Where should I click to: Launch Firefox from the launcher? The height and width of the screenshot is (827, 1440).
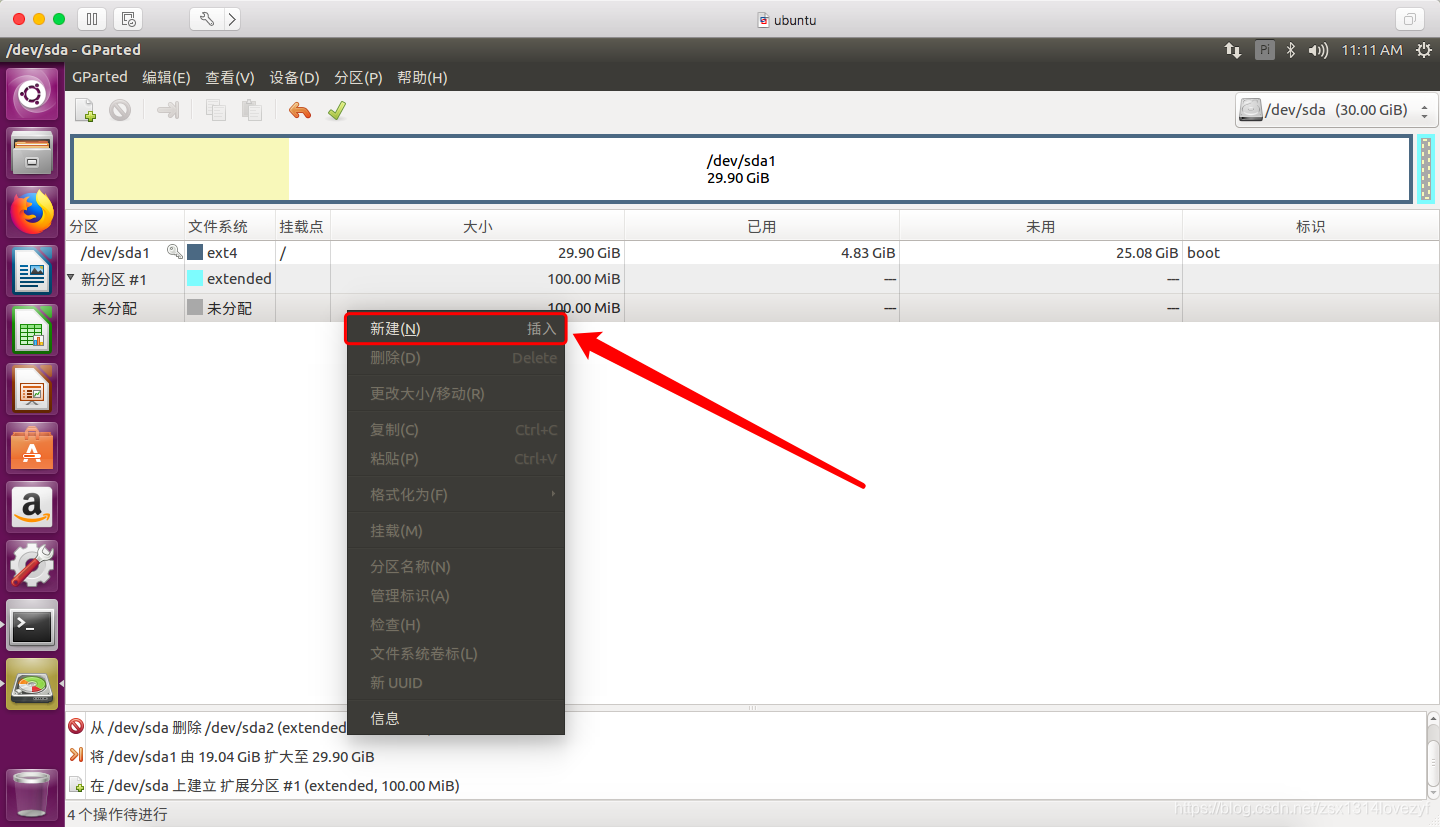pos(32,212)
